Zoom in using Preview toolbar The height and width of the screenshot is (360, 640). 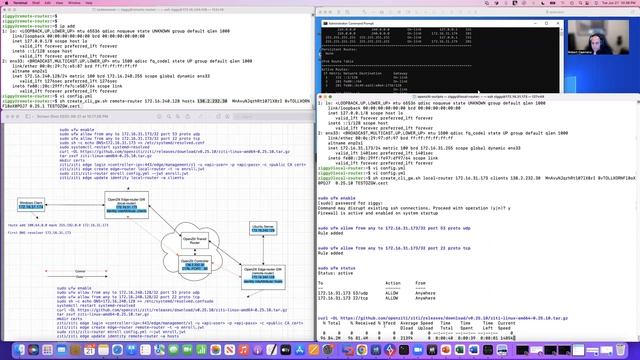click(178, 116)
